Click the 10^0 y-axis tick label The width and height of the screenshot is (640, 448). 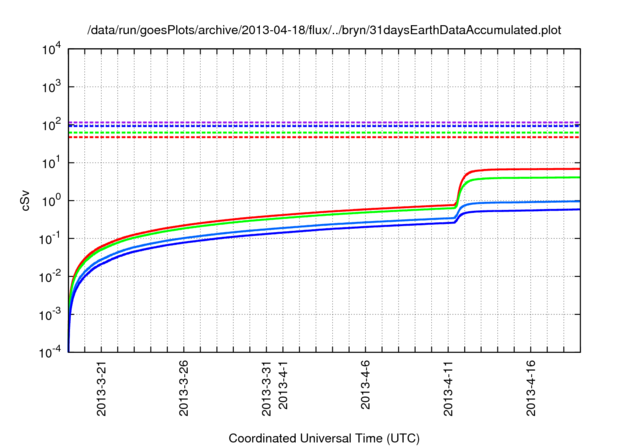(53, 201)
